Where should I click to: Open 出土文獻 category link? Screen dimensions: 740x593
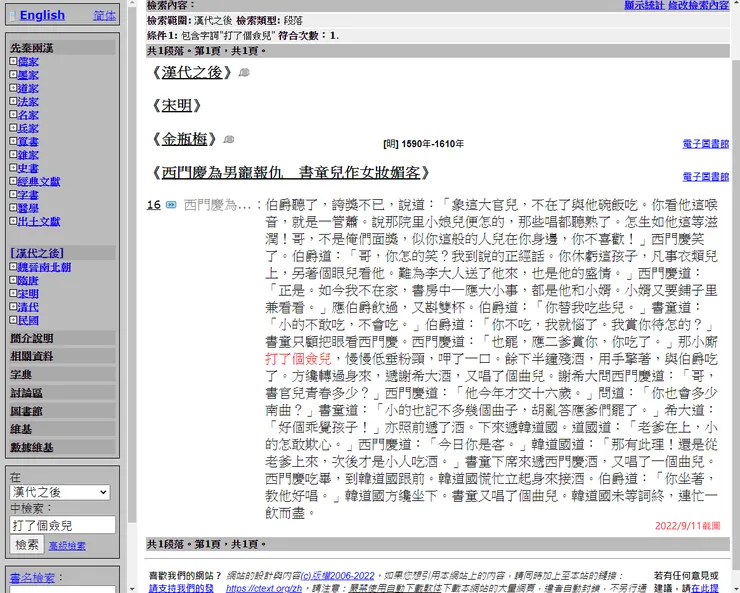tap(39, 221)
